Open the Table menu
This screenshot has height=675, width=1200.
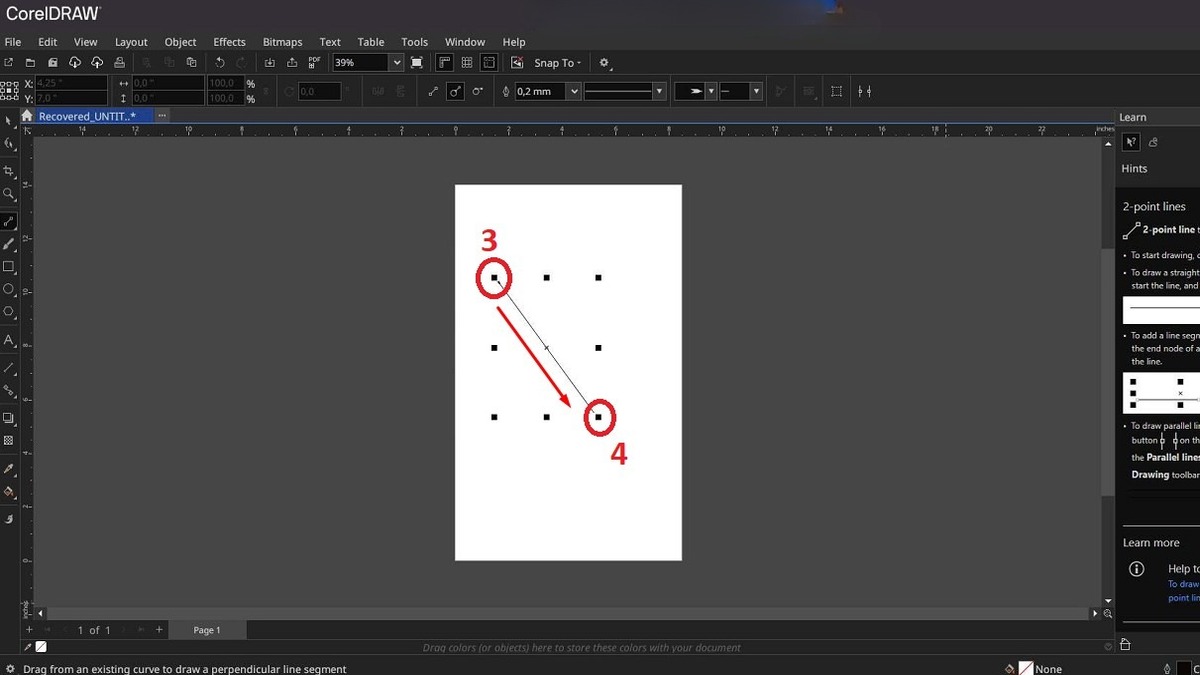click(371, 42)
